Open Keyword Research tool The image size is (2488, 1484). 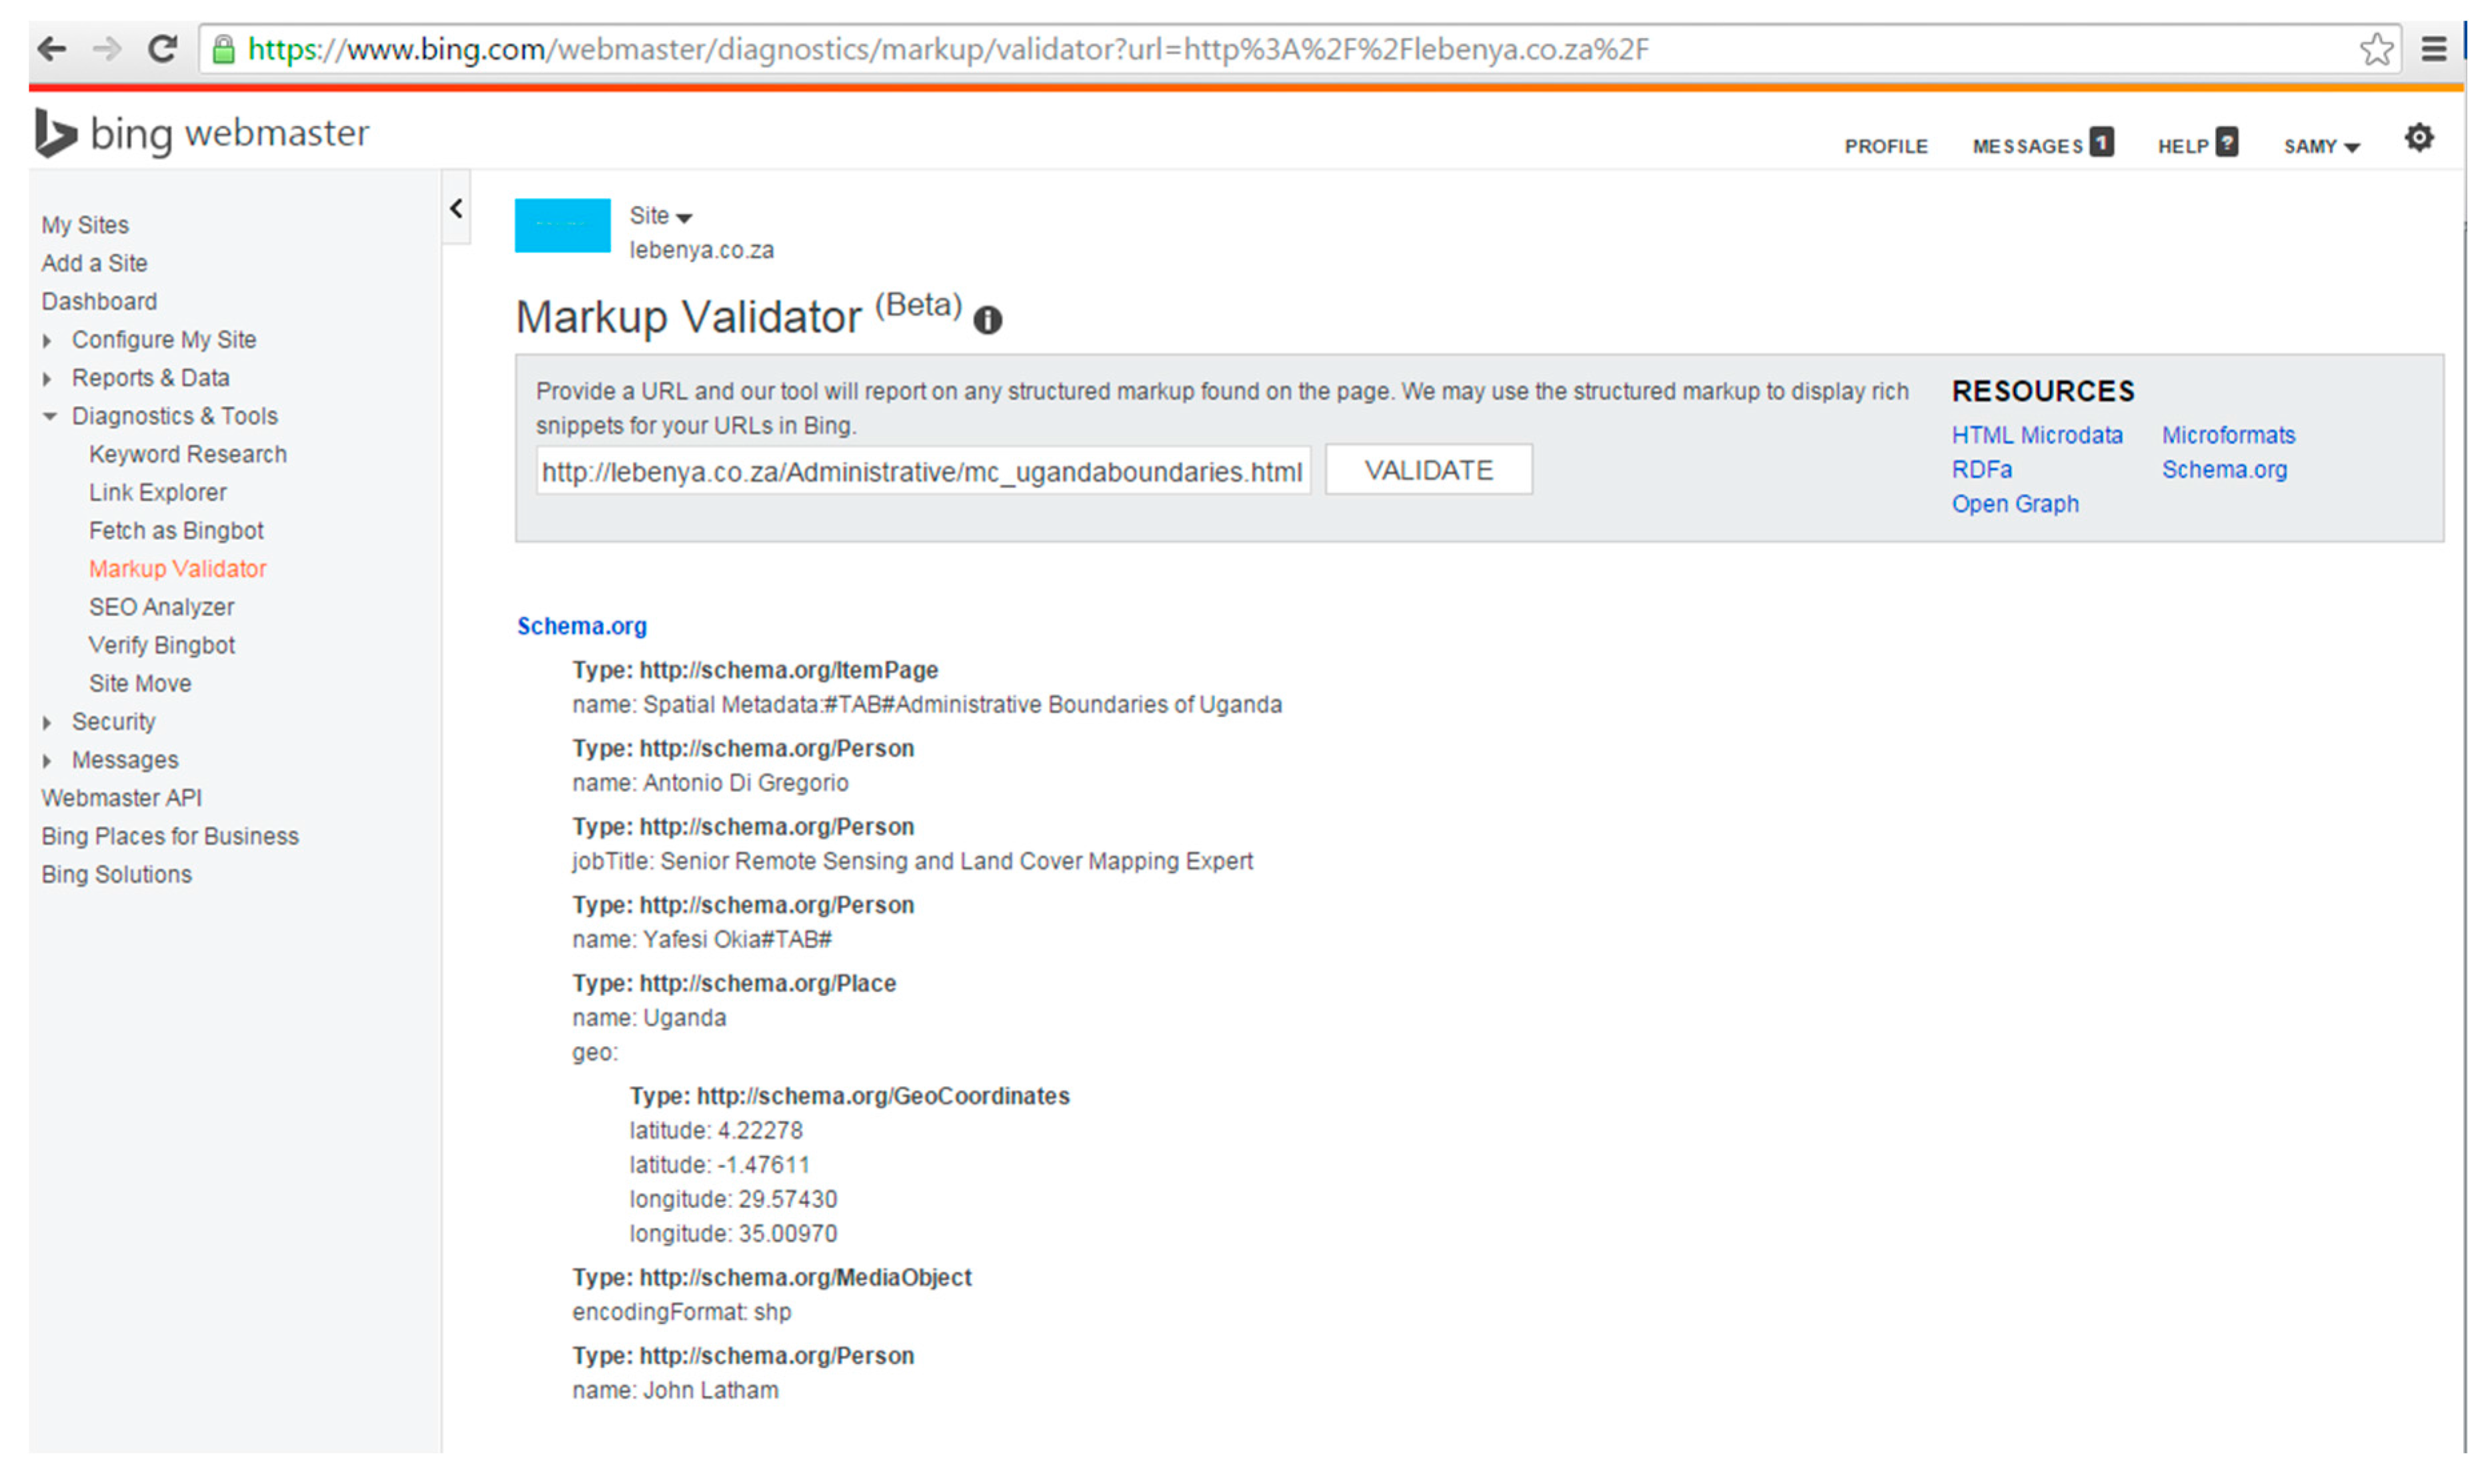188,454
